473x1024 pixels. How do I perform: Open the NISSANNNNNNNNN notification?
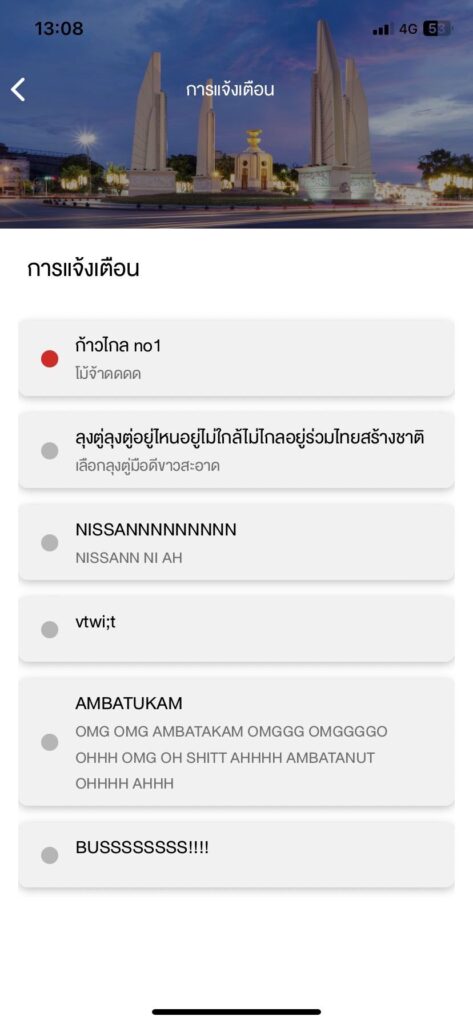(x=236, y=542)
